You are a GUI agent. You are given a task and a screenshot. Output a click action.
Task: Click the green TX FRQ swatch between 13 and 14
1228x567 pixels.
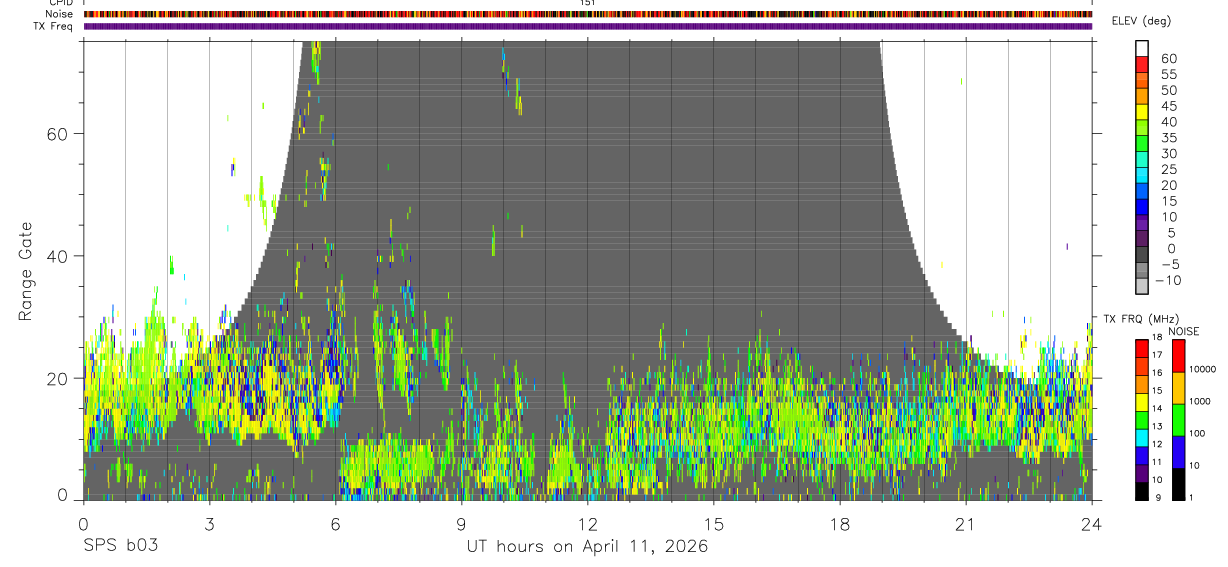click(x=1141, y=418)
